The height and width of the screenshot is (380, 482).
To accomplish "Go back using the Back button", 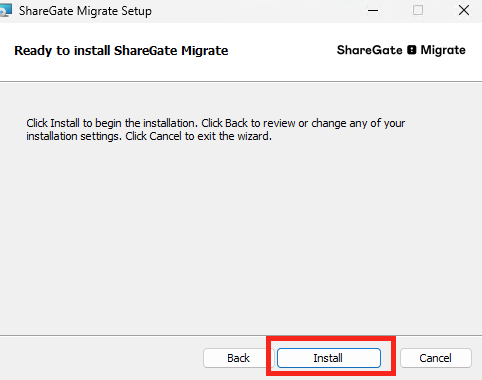I will click(x=238, y=358).
